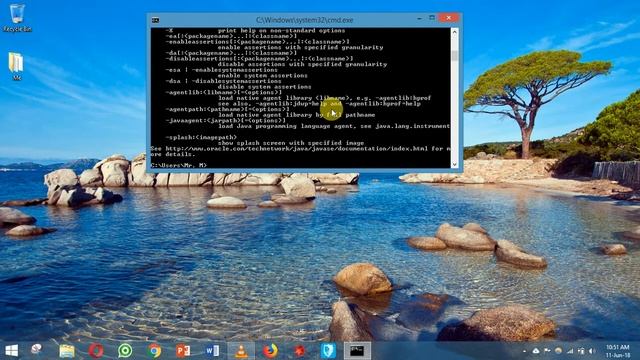The width and height of the screenshot is (640, 360).
Task: Click the '-agentpath:<pathname>' option line
Action: (x=227, y=109)
